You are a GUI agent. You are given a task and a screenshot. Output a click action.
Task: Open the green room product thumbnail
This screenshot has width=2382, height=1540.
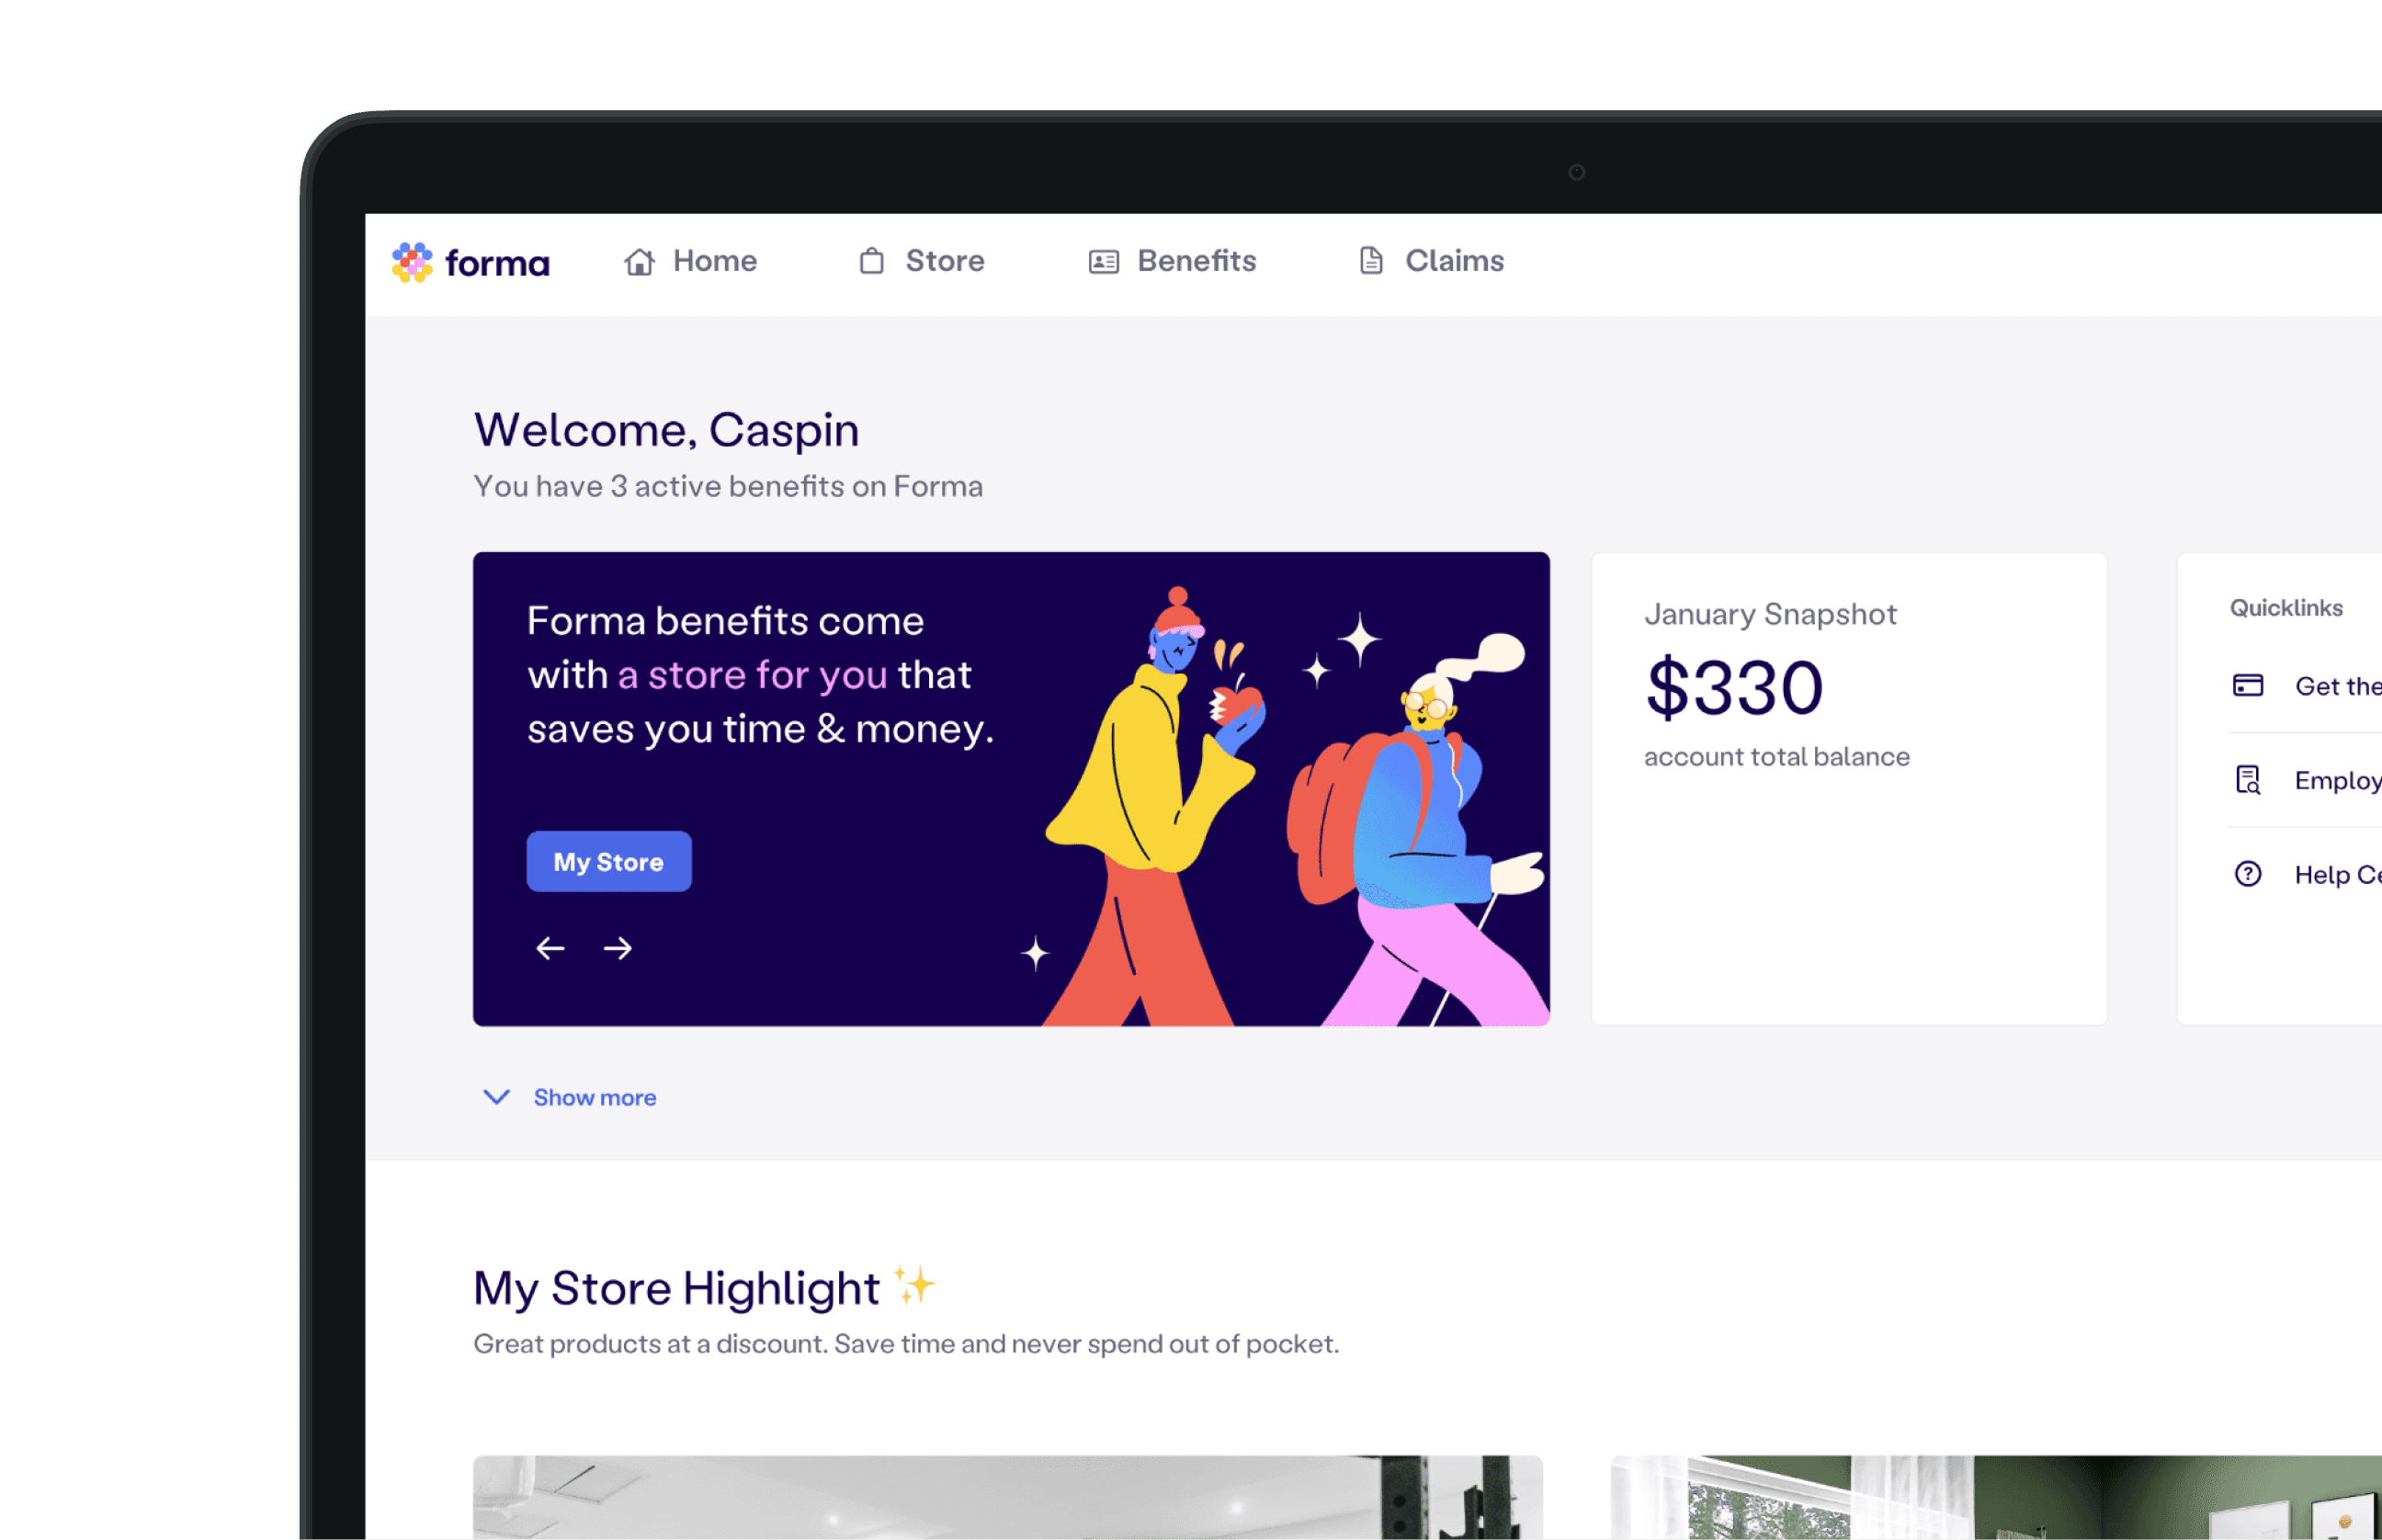1996,1497
